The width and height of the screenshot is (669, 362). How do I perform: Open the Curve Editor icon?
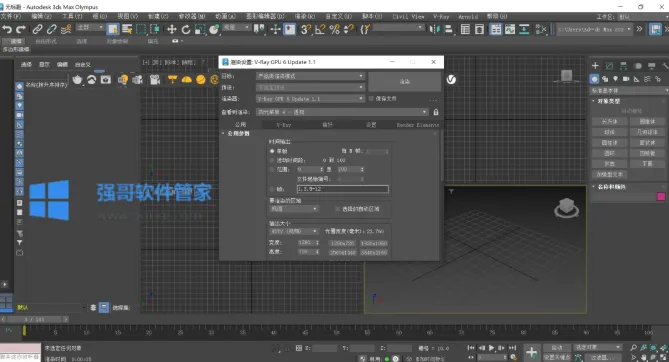point(510,29)
